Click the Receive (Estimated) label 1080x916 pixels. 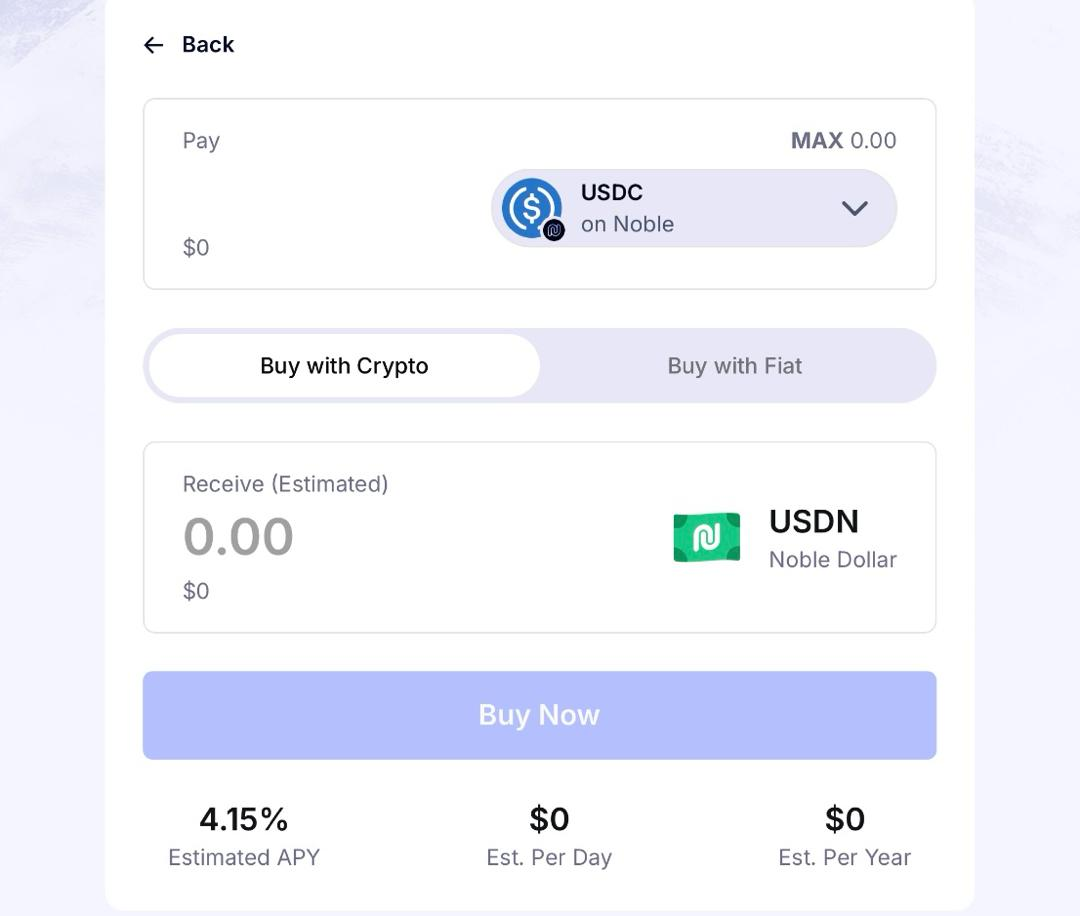click(x=285, y=483)
